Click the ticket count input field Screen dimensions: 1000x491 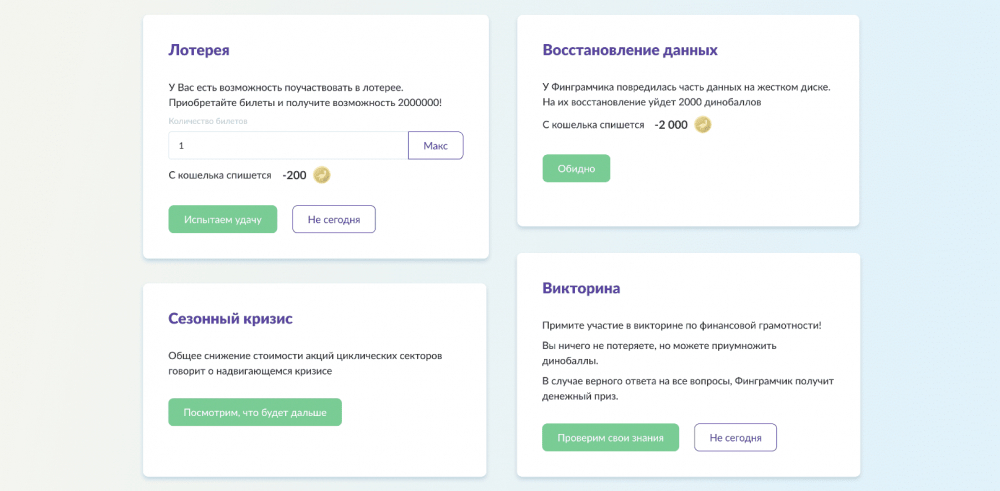pos(288,145)
